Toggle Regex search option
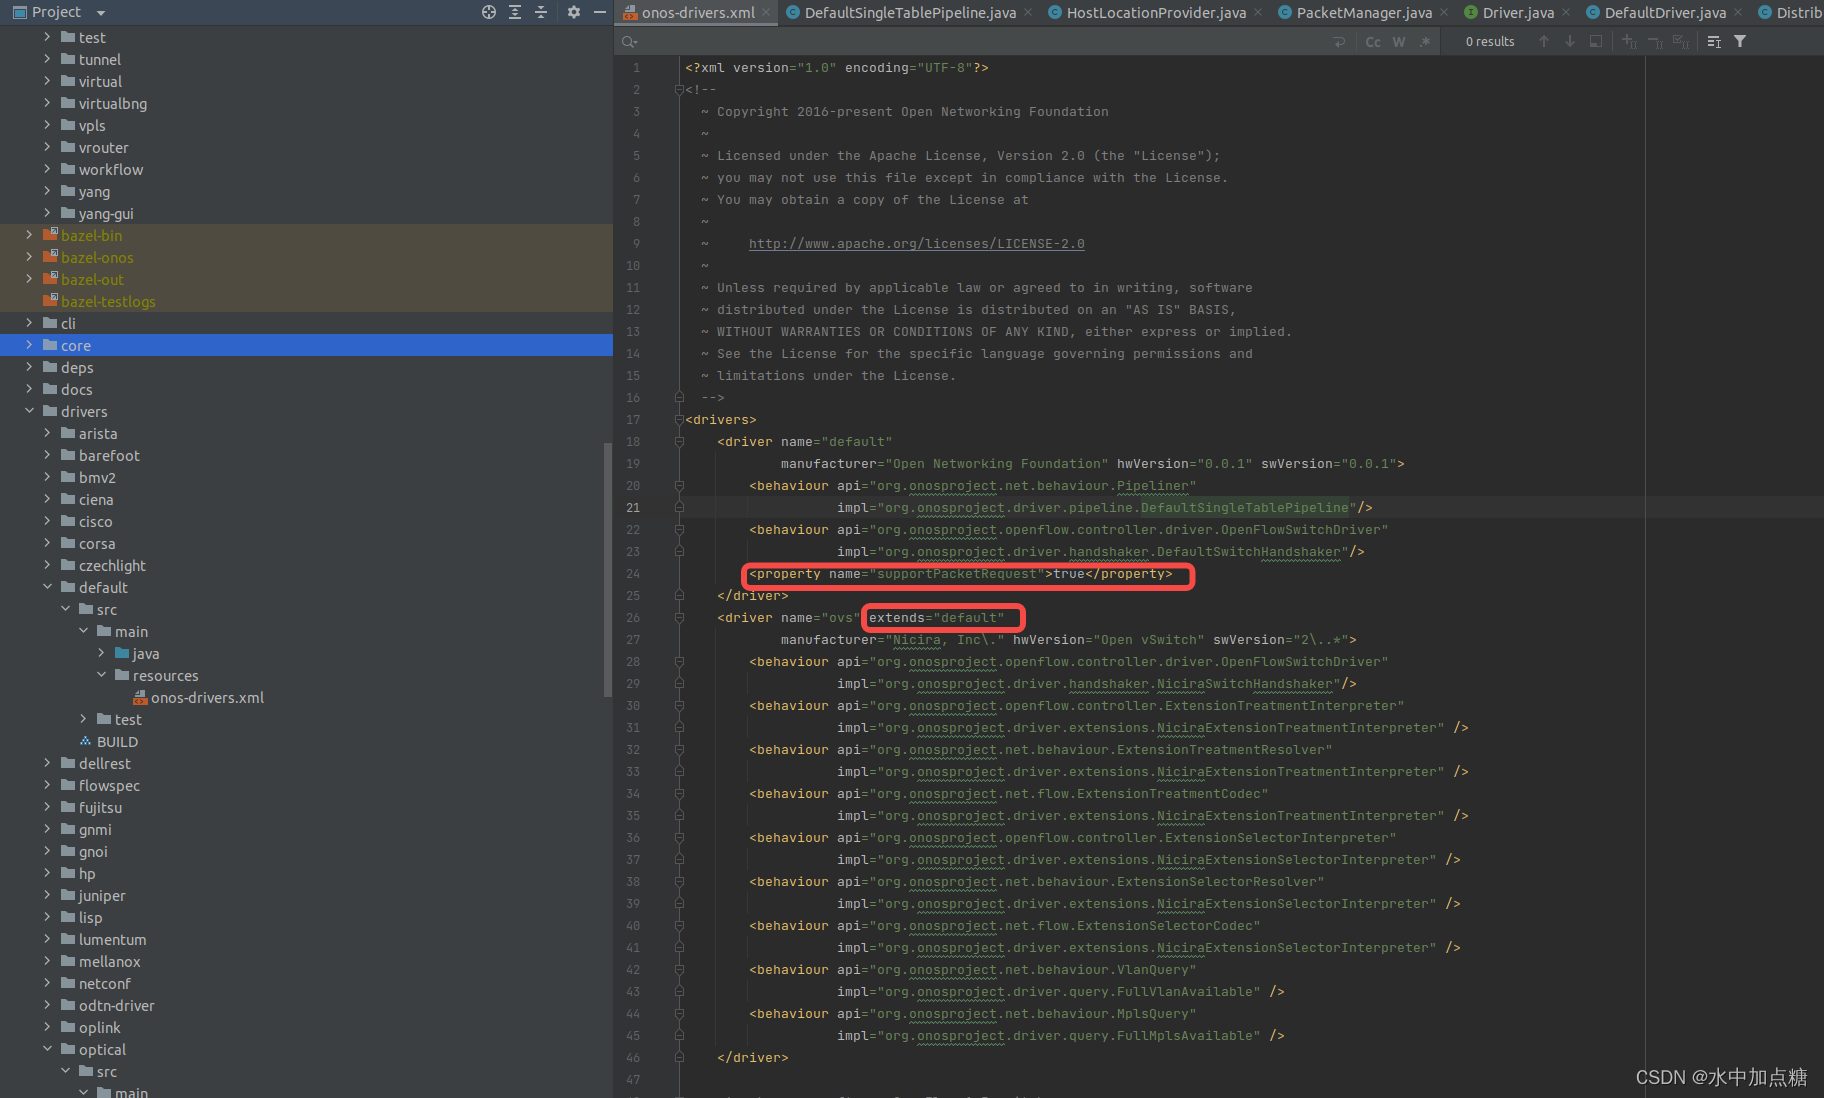 (x=1425, y=42)
